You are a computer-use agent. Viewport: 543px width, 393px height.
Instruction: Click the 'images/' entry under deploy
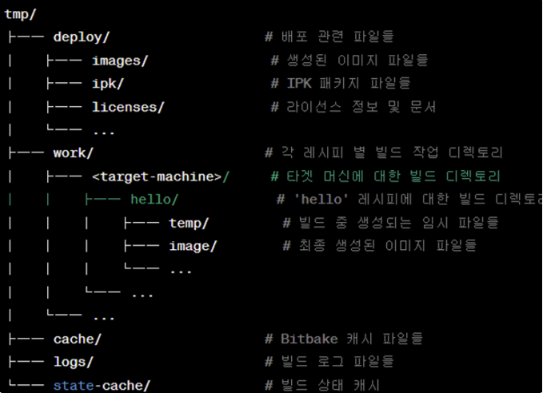[120, 61]
